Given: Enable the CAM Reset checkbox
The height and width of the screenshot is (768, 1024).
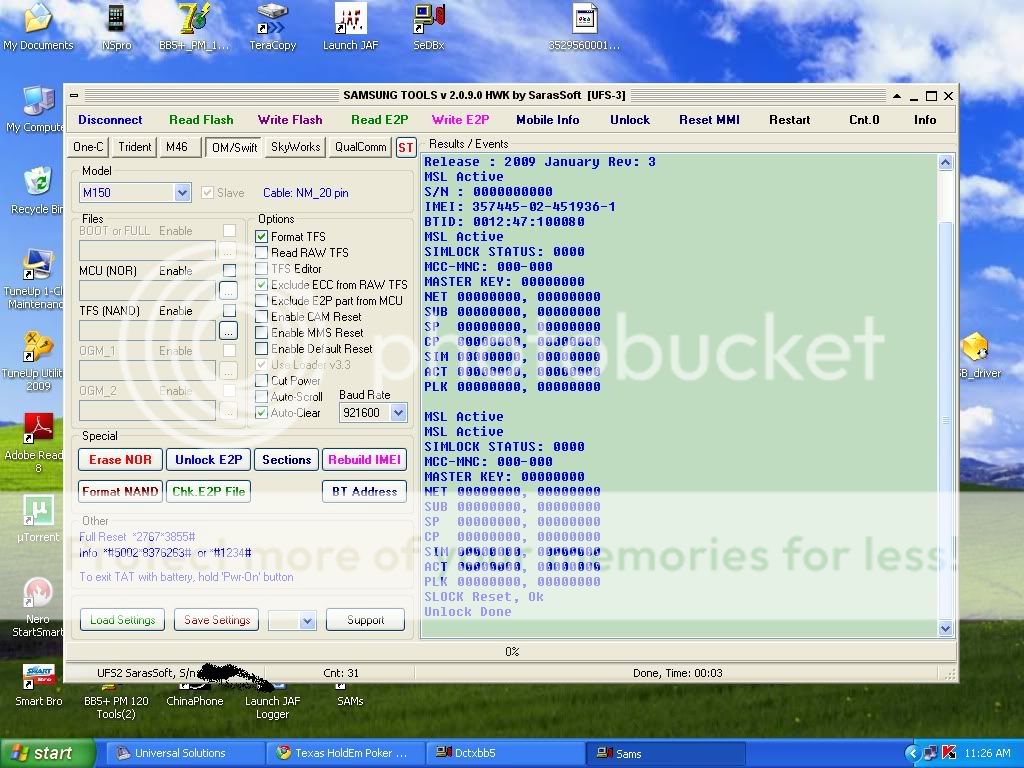Looking at the screenshot, I should coord(261,316).
